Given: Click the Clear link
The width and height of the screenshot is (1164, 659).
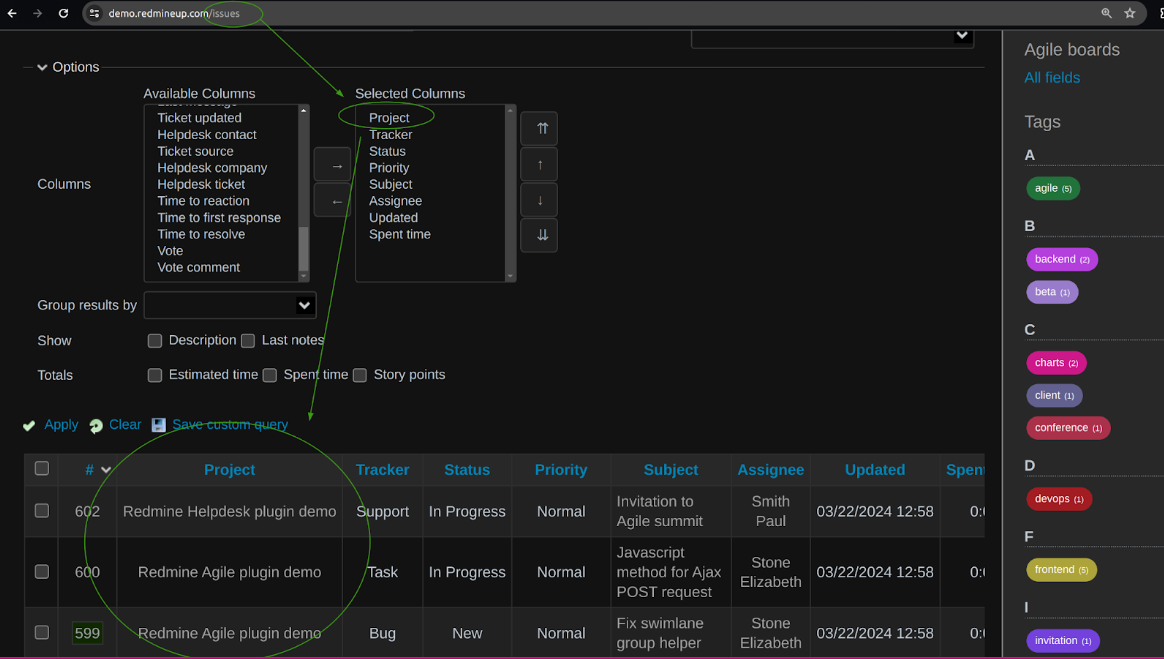Looking at the screenshot, I should [125, 424].
